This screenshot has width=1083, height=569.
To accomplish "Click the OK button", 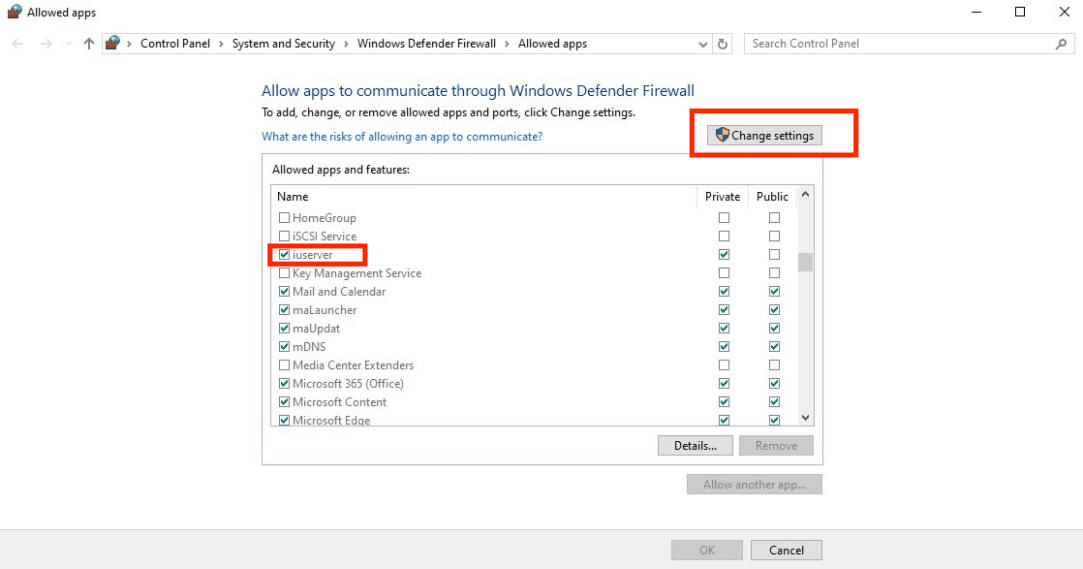I will pos(707,550).
